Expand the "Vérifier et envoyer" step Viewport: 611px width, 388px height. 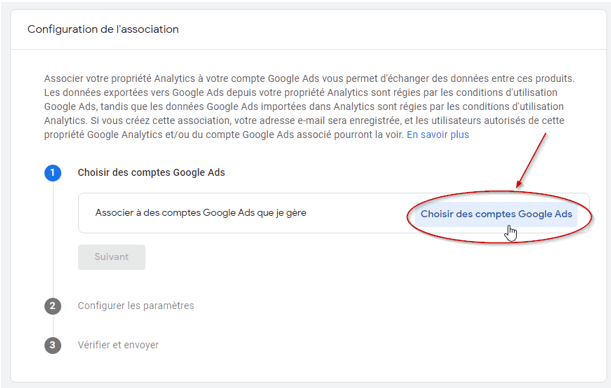click(118, 345)
